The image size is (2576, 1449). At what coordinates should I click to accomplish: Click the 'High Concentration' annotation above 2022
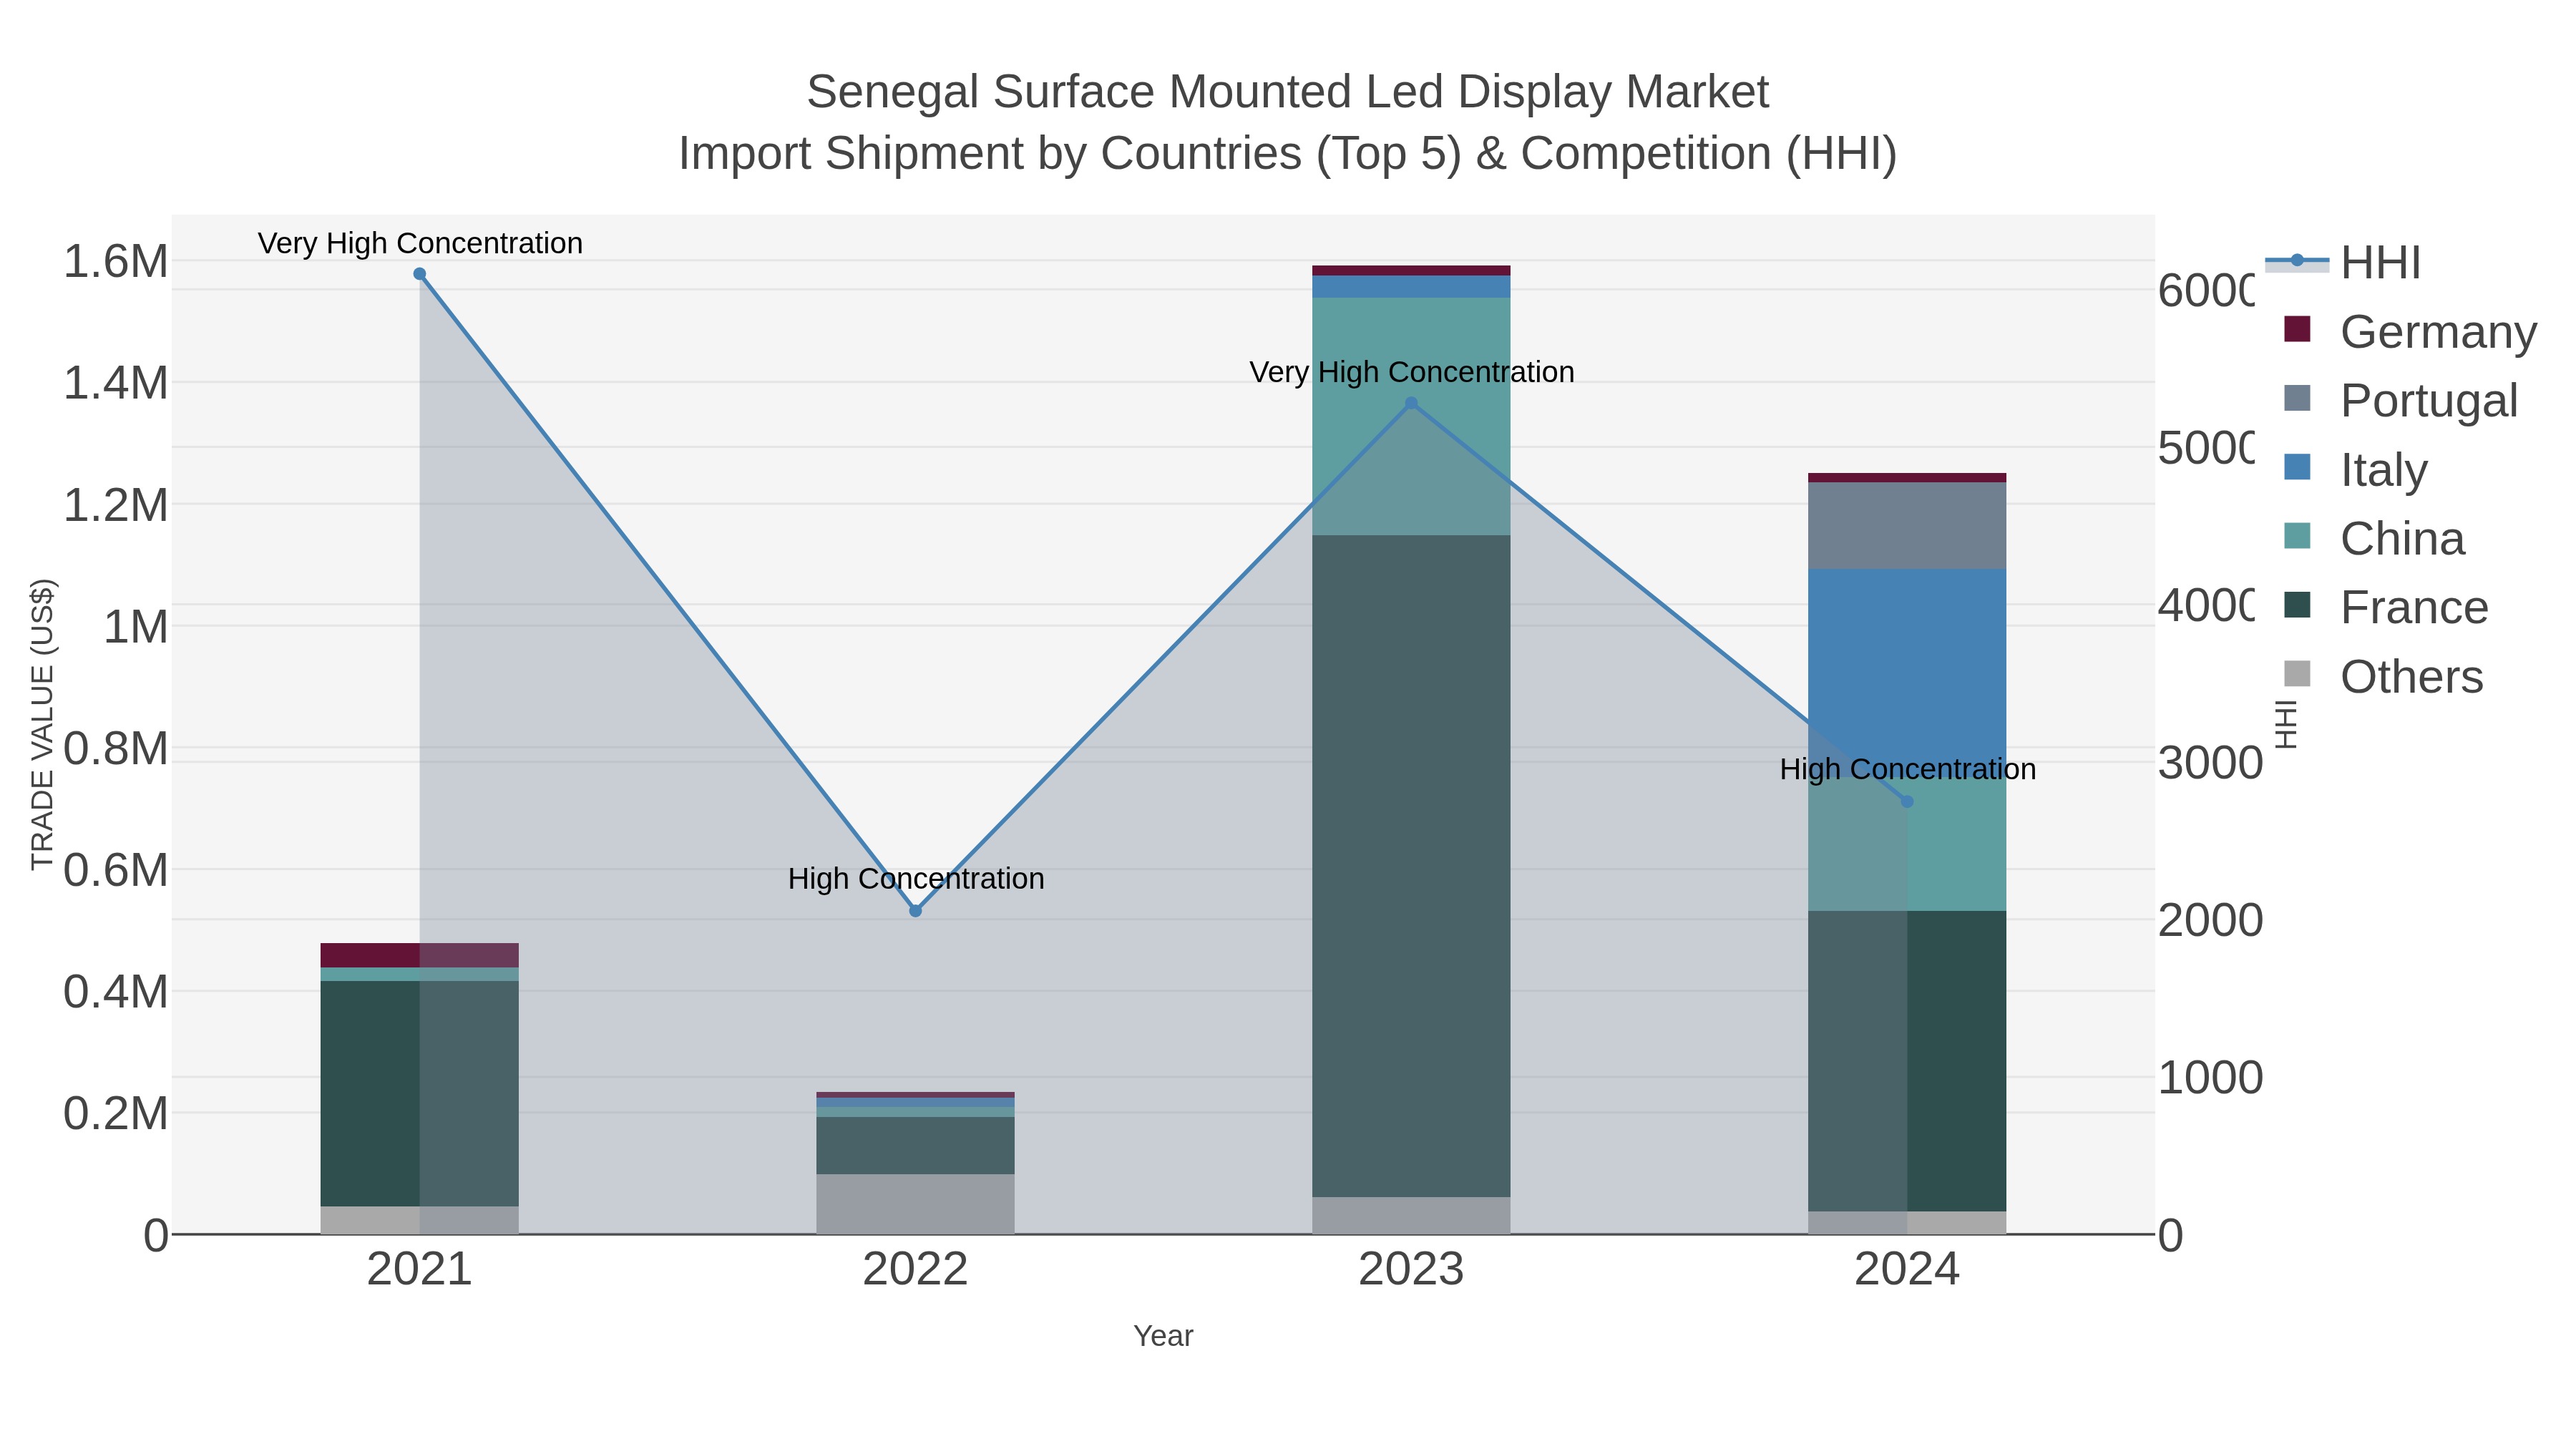tap(916, 879)
